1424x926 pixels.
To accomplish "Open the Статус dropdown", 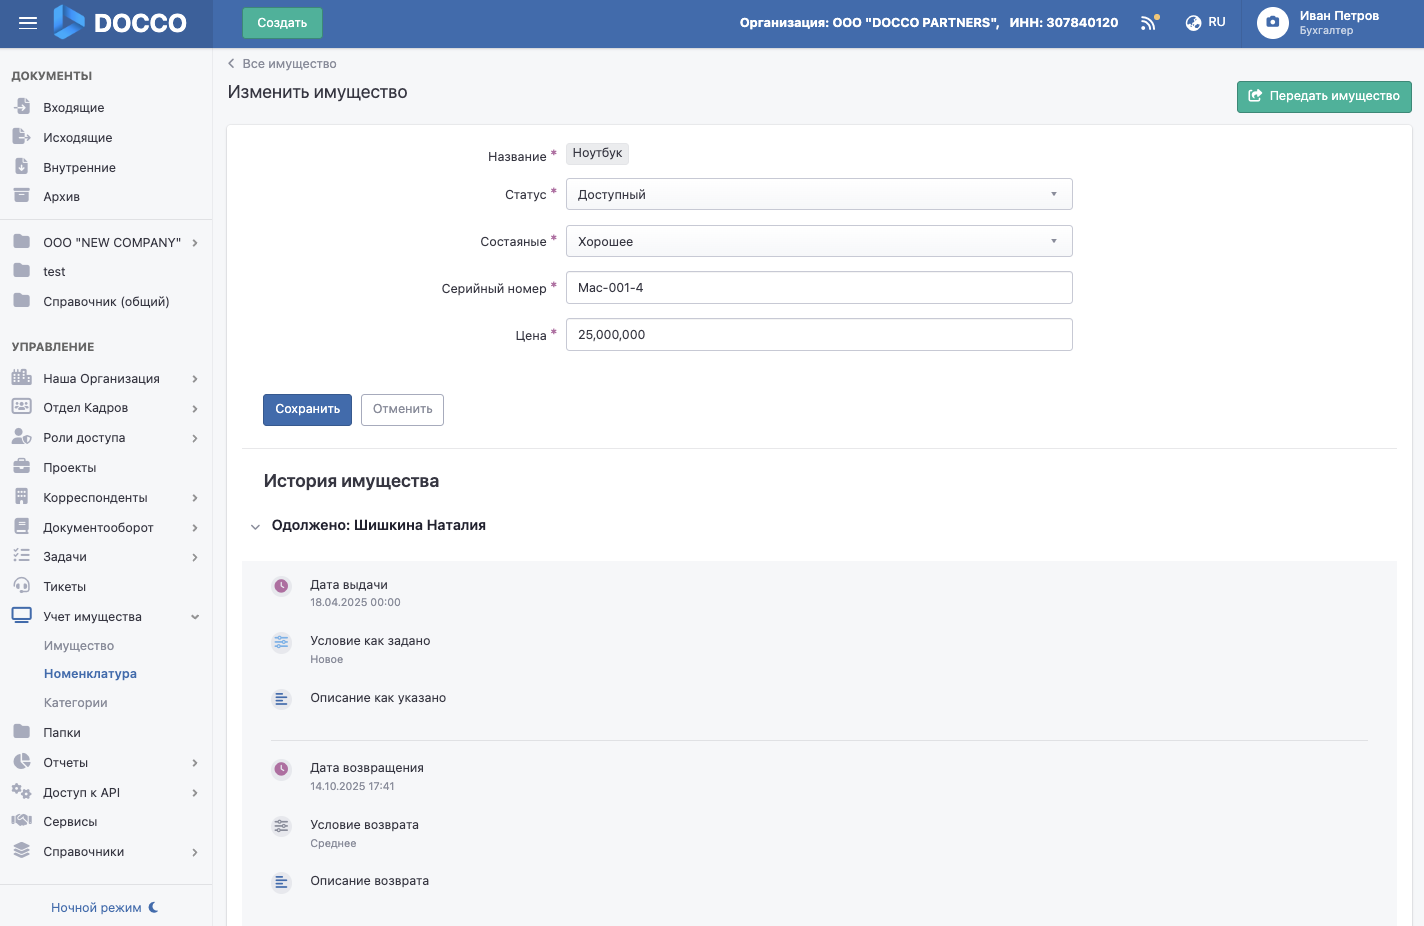I will coord(818,194).
